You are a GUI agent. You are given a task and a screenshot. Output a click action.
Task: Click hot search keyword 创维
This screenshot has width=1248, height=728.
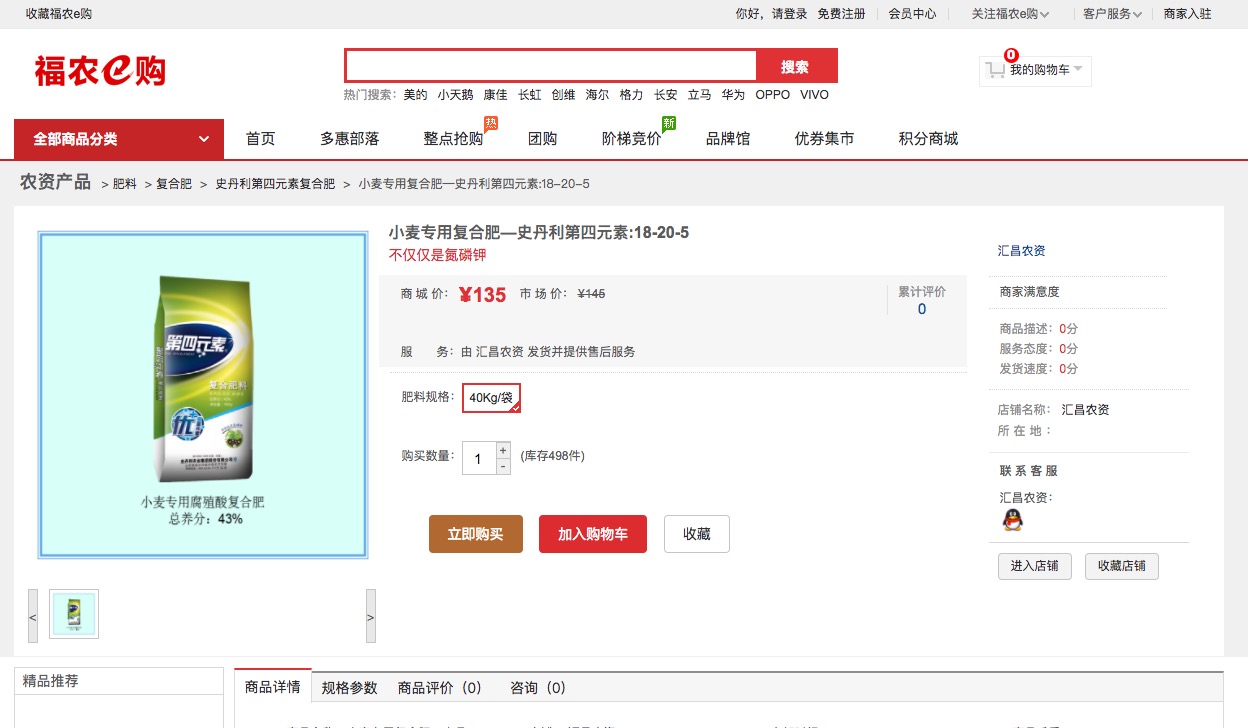click(564, 95)
